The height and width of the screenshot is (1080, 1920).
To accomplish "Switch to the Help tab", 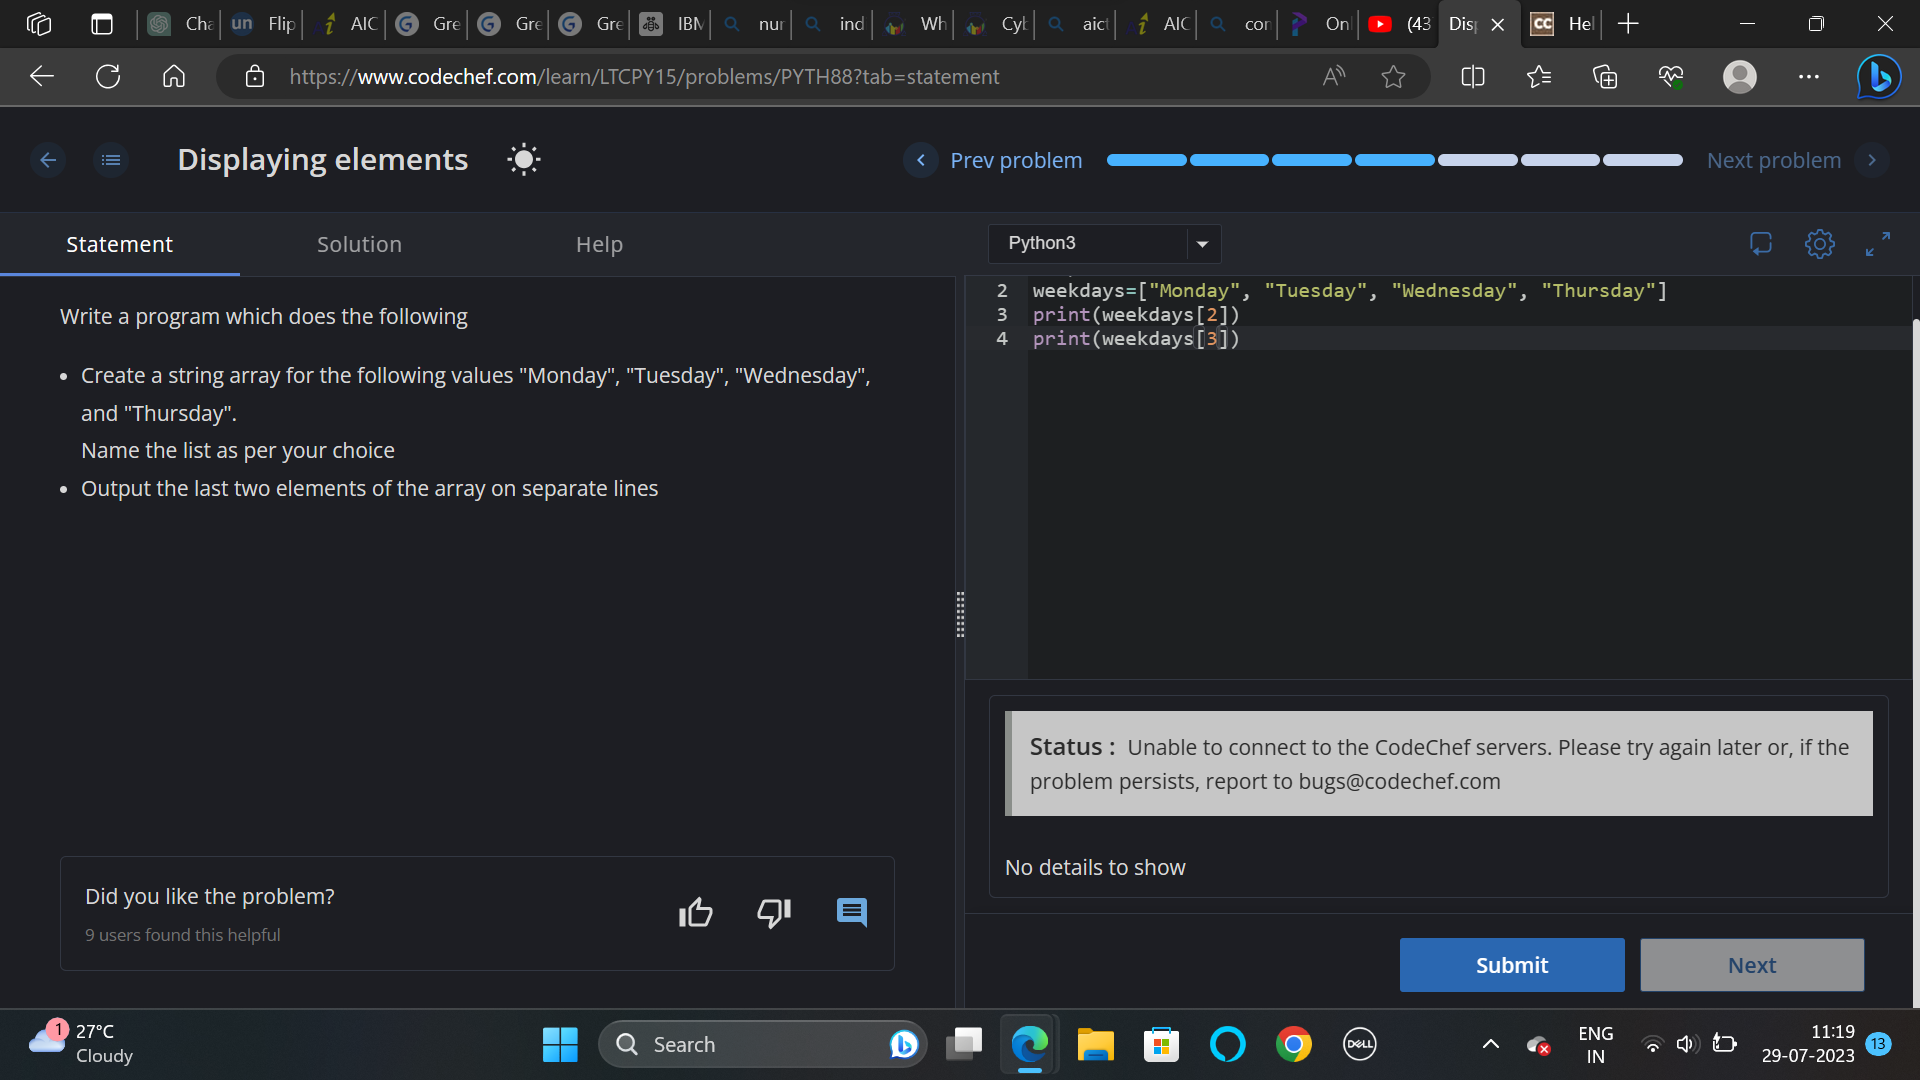I will pos(599,245).
